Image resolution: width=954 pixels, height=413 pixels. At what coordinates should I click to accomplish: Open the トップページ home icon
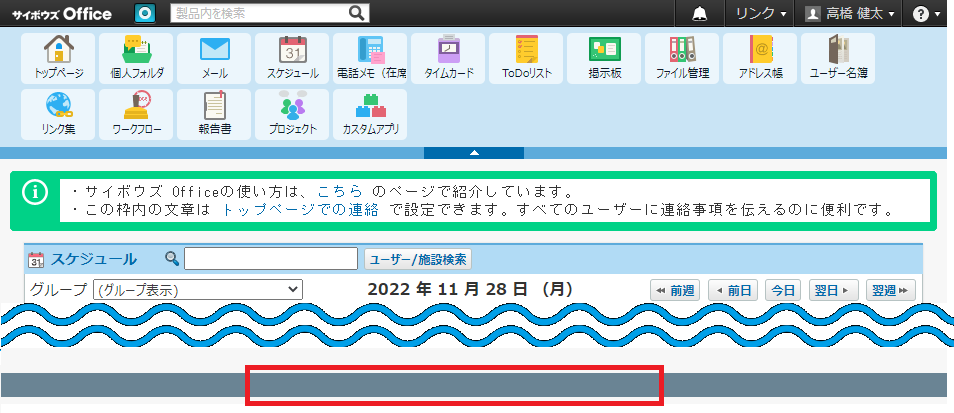pyautogui.click(x=58, y=58)
